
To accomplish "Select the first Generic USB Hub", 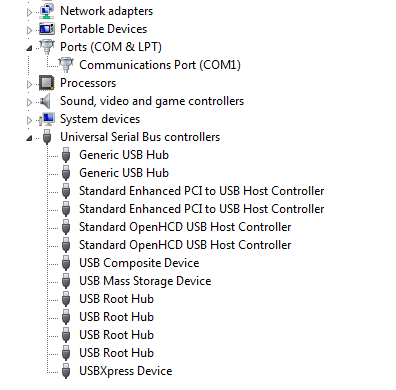I will point(124,155).
